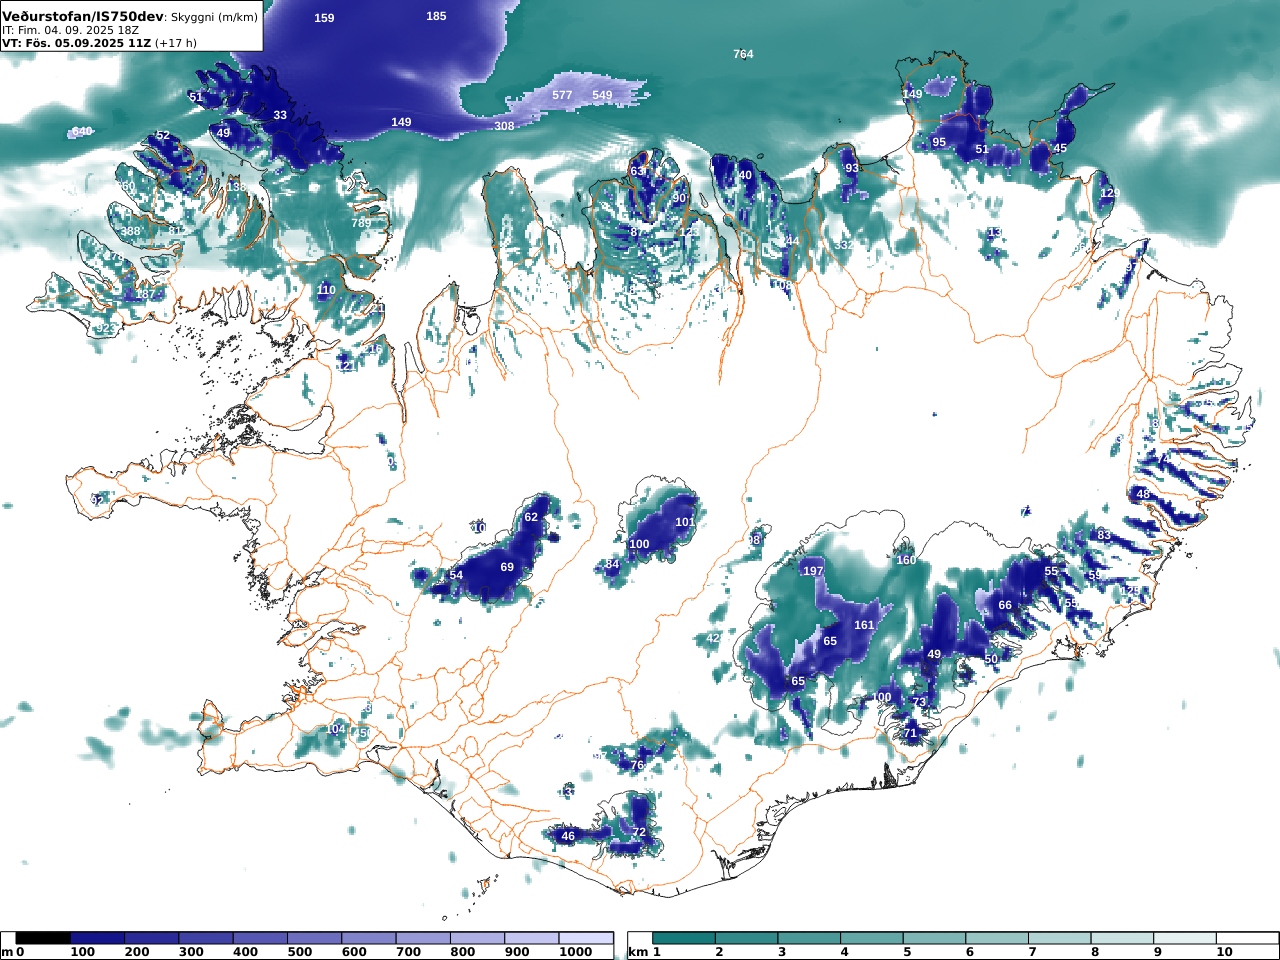
Task: Click the 84 visibility value
Action: click(x=612, y=565)
